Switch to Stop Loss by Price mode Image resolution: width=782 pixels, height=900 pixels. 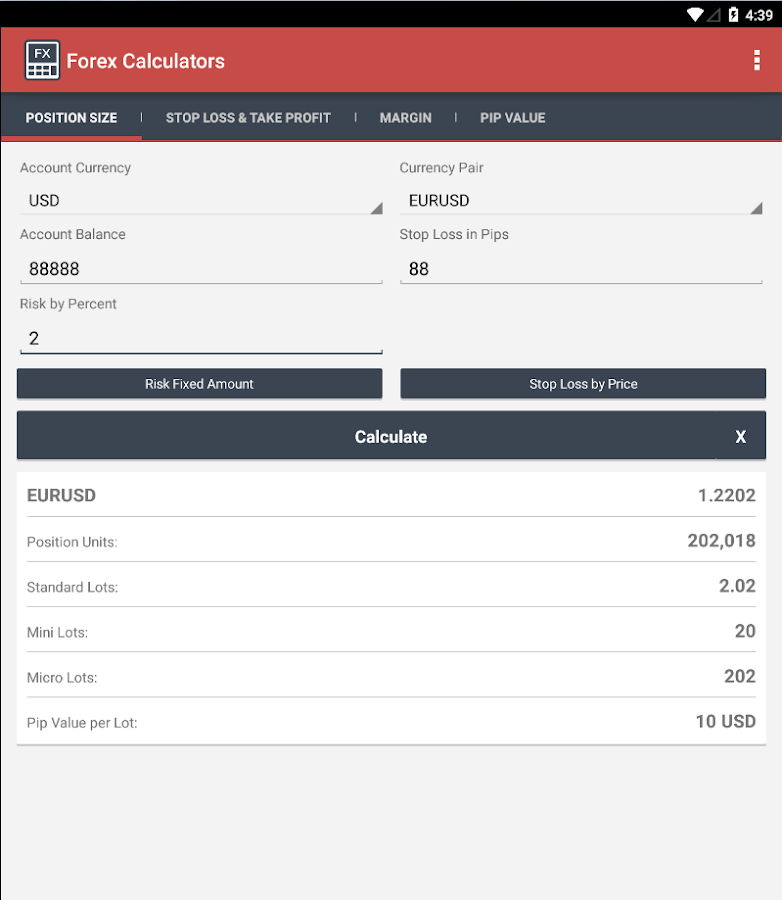[x=583, y=384]
